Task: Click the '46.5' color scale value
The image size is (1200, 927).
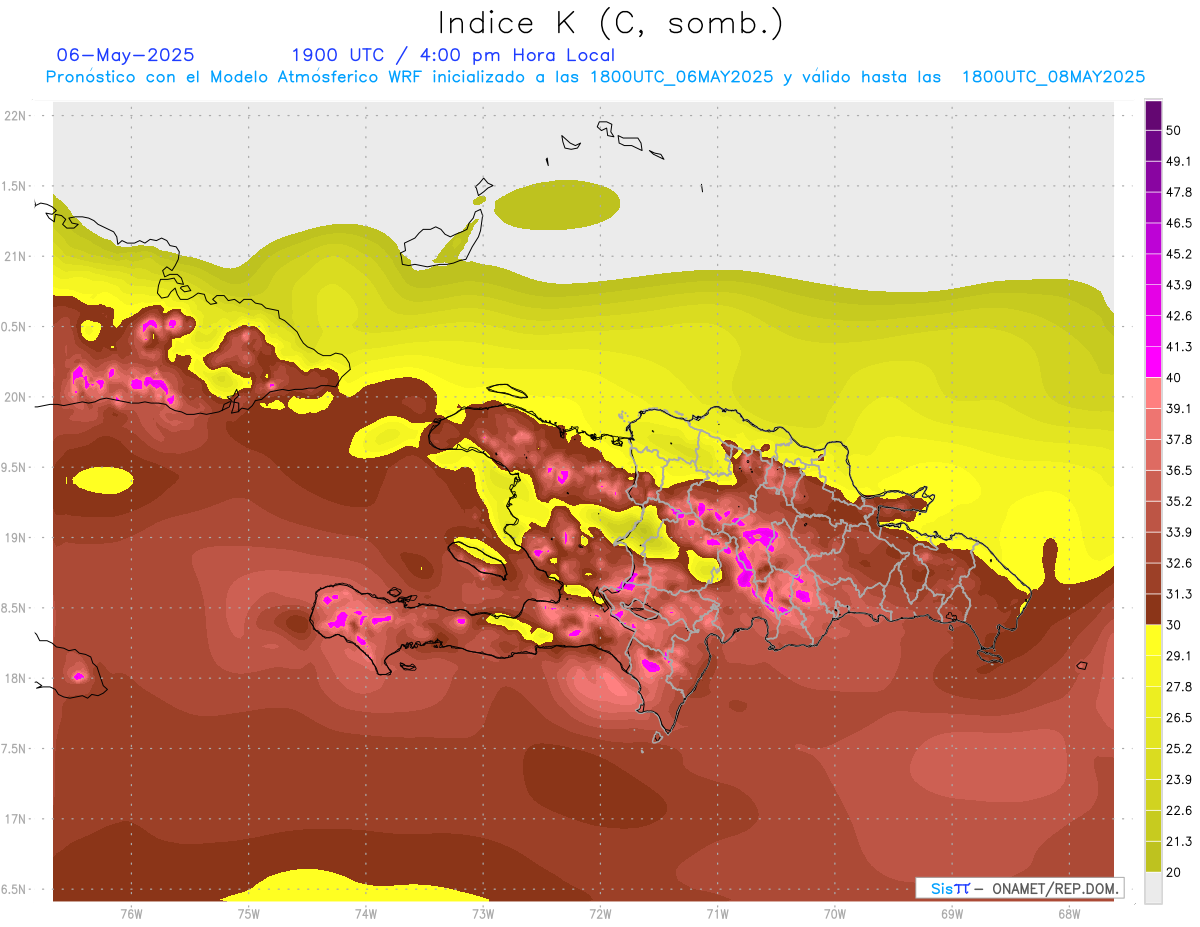Action: [1180, 223]
